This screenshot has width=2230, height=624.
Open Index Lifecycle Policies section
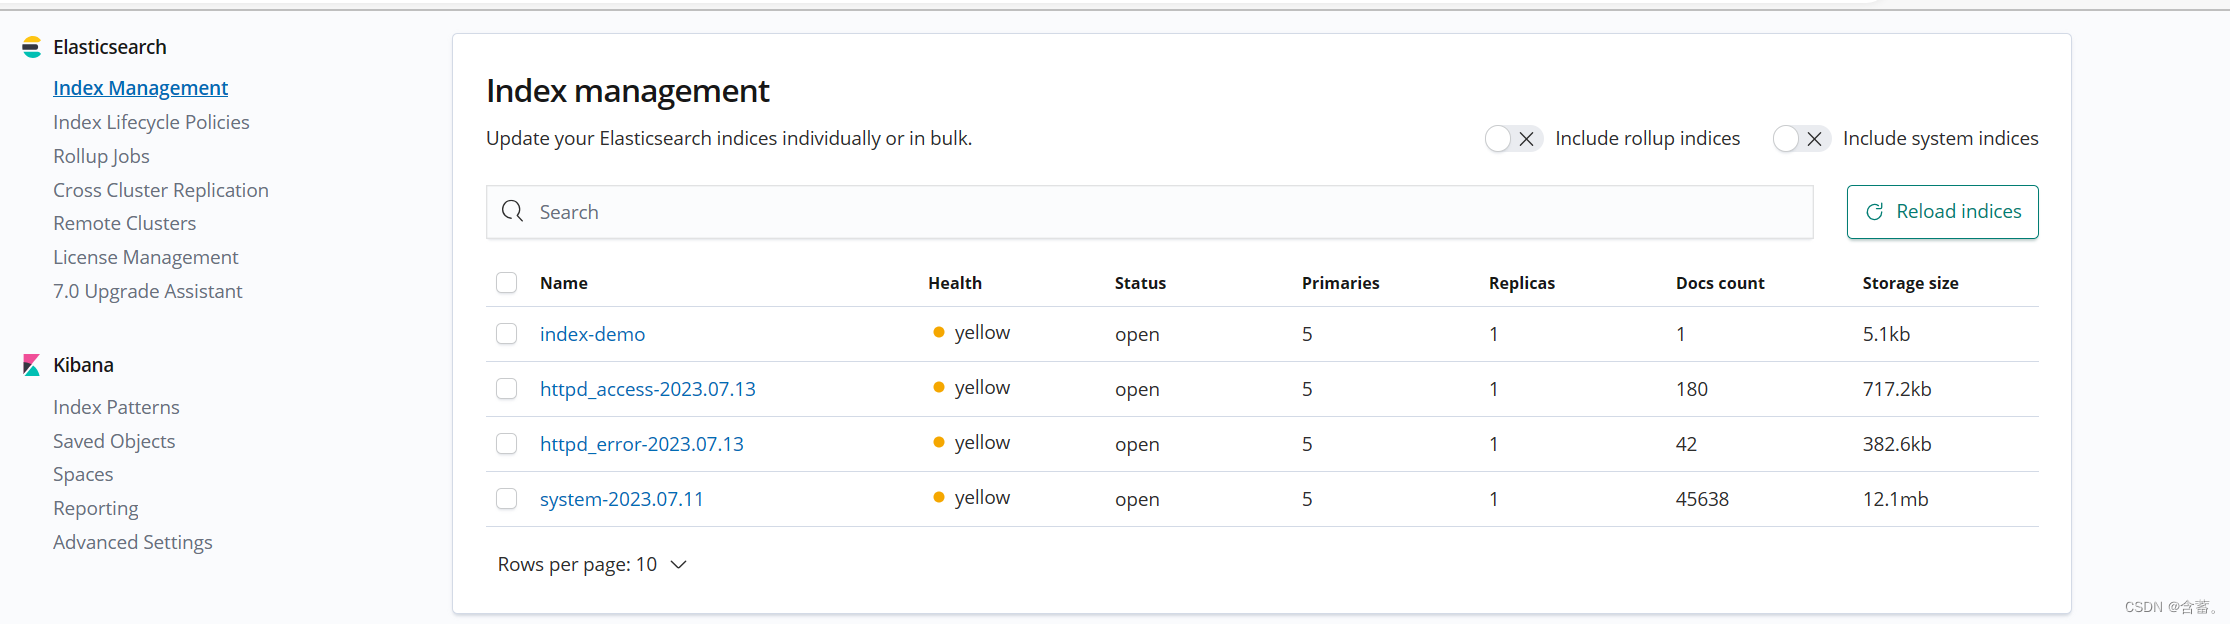point(151,122)
